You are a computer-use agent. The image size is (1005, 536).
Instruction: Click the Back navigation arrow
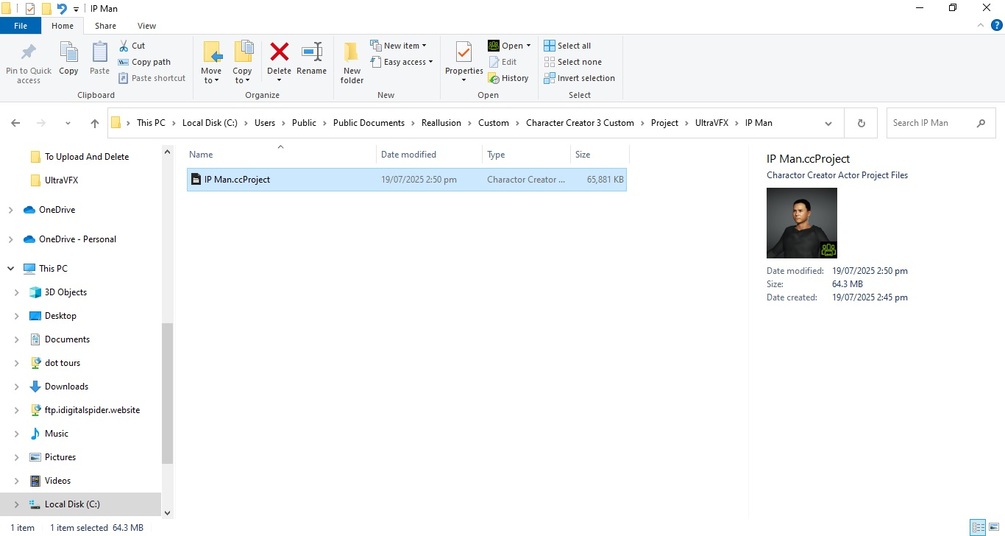pos(16,123)
